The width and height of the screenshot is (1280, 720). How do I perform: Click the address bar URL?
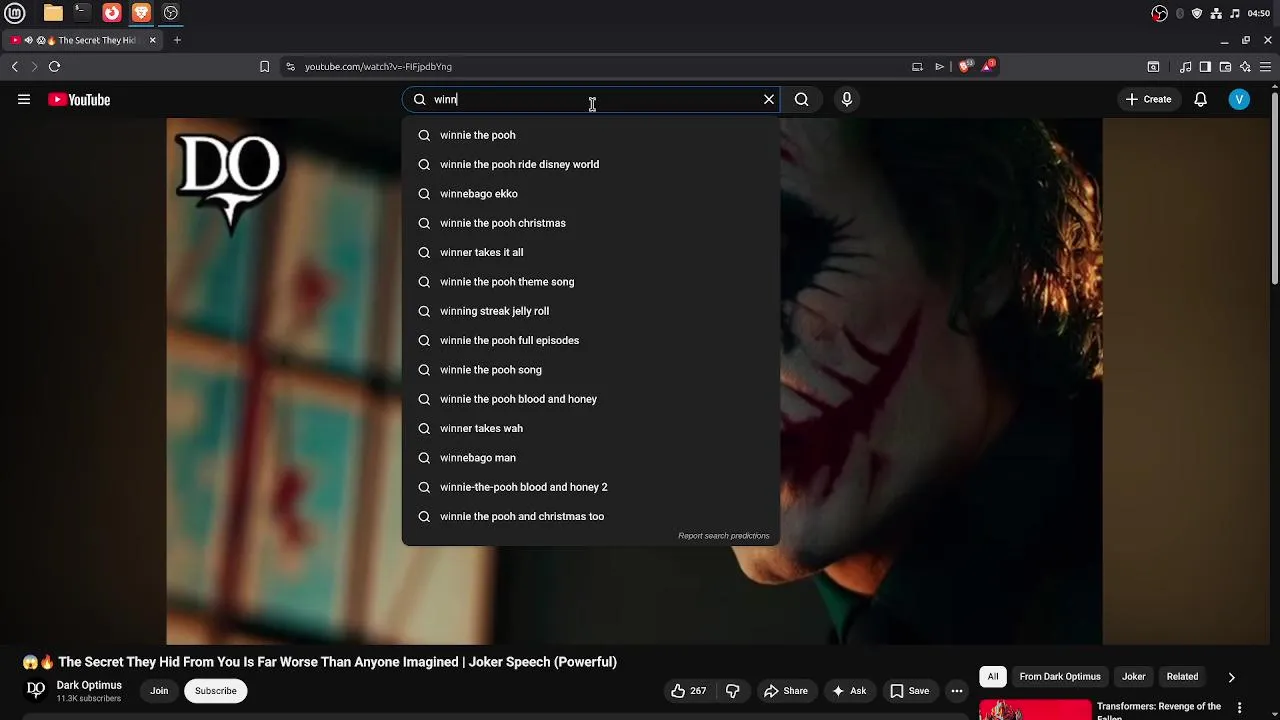click(378, 66)
